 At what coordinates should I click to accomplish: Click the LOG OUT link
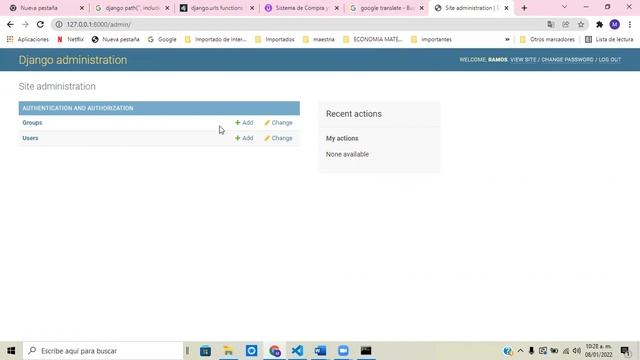[610, 60]
